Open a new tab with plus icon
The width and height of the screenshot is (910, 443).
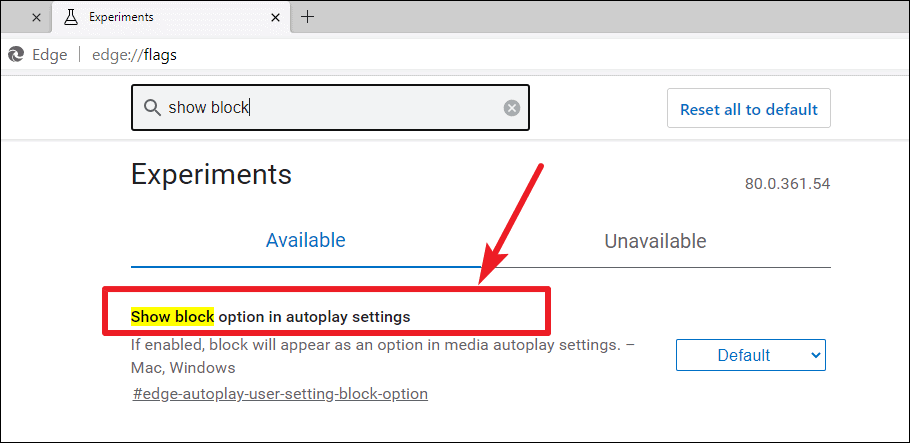pos(308,17)
